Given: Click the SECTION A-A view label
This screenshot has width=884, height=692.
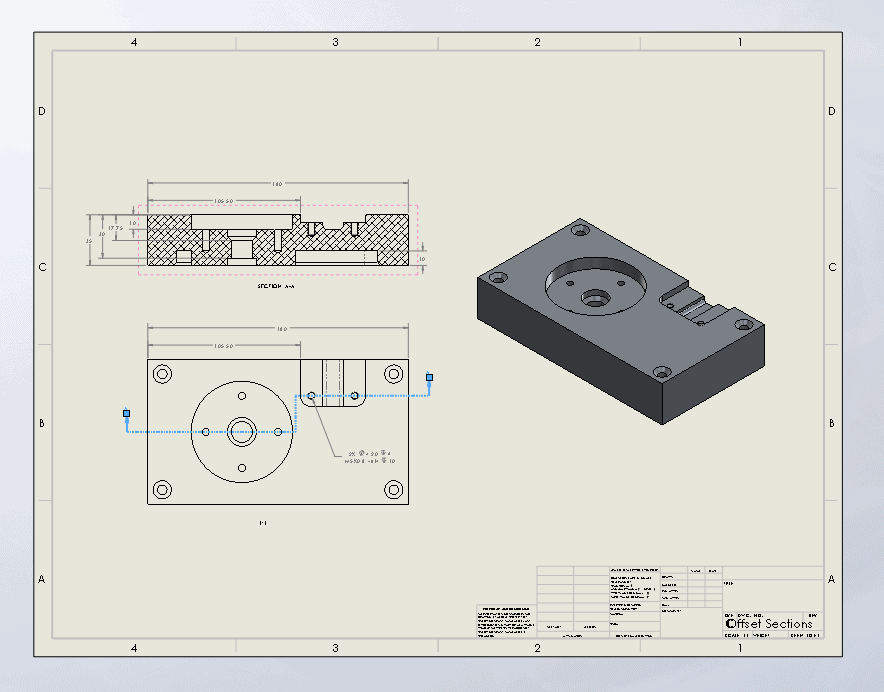Looking at the screenshot, I should point(275,283).
